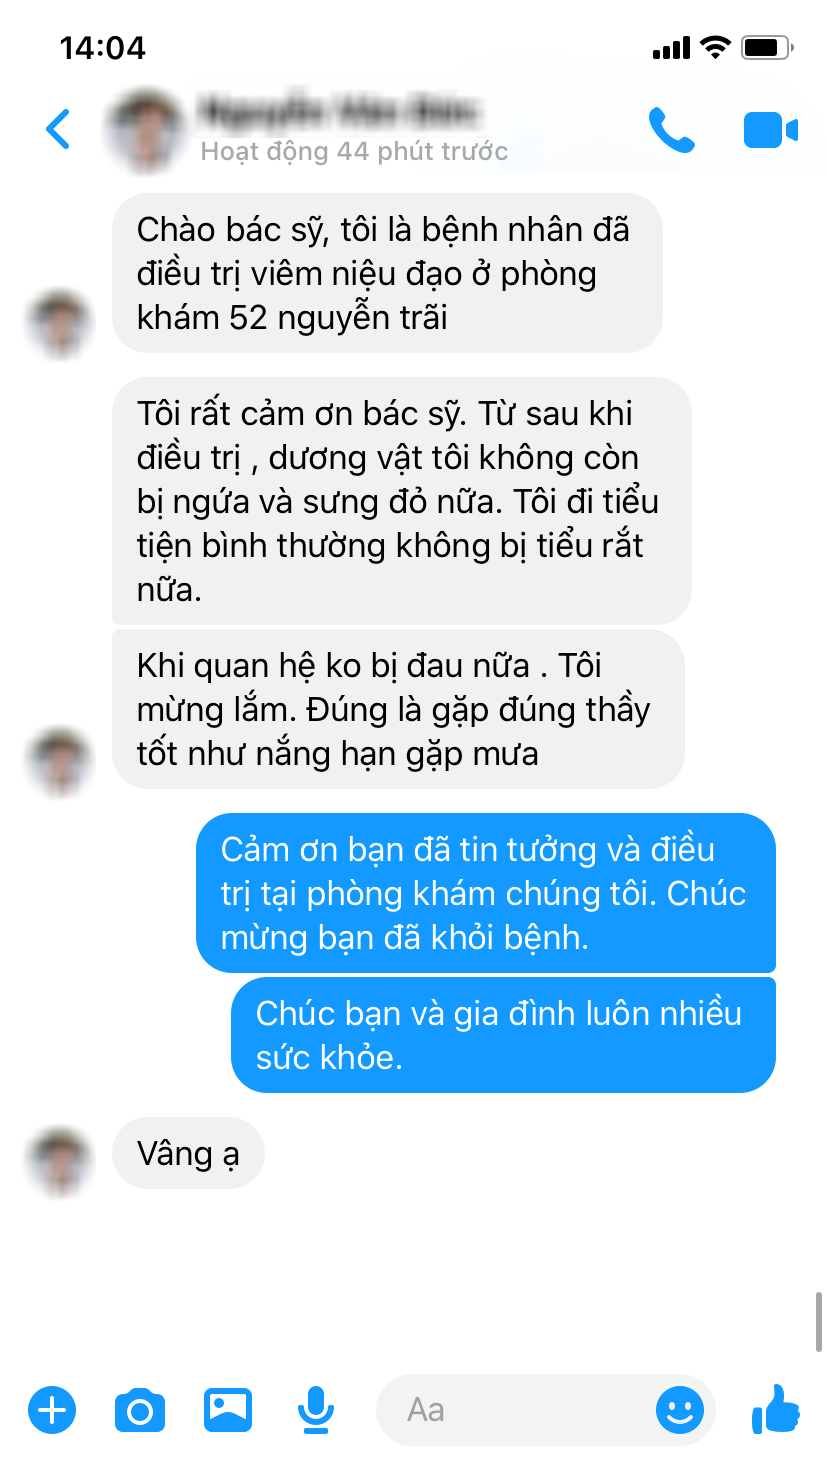
Task: Open the camera from bottom toolbar
Action: 140,1411
